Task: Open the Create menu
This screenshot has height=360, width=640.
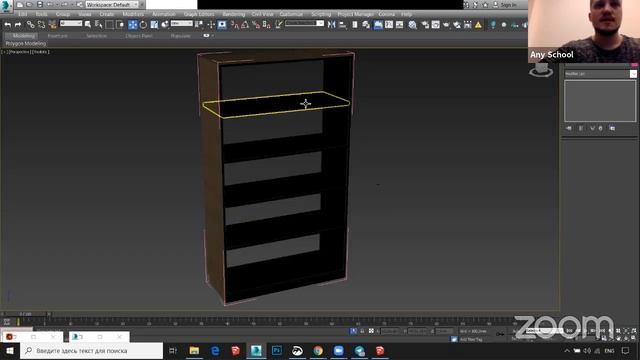Action: pos(107,14)
